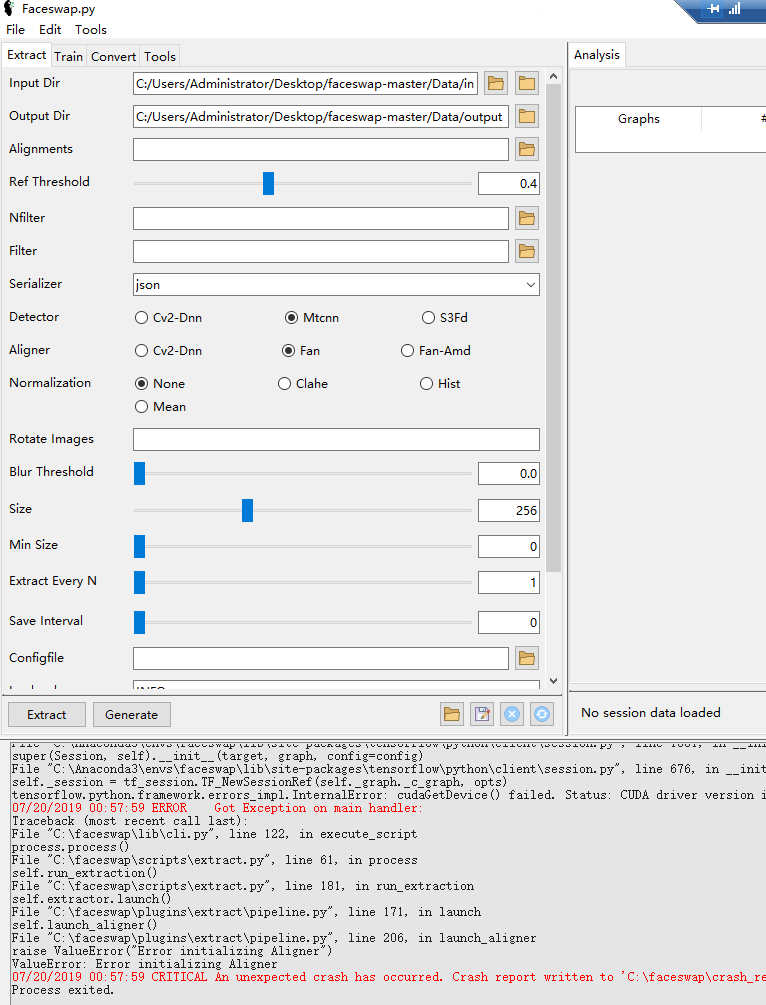Click the signal bars icon in the top-right overlay
This screenshot has height=1005, width=766.
[735, 9]
